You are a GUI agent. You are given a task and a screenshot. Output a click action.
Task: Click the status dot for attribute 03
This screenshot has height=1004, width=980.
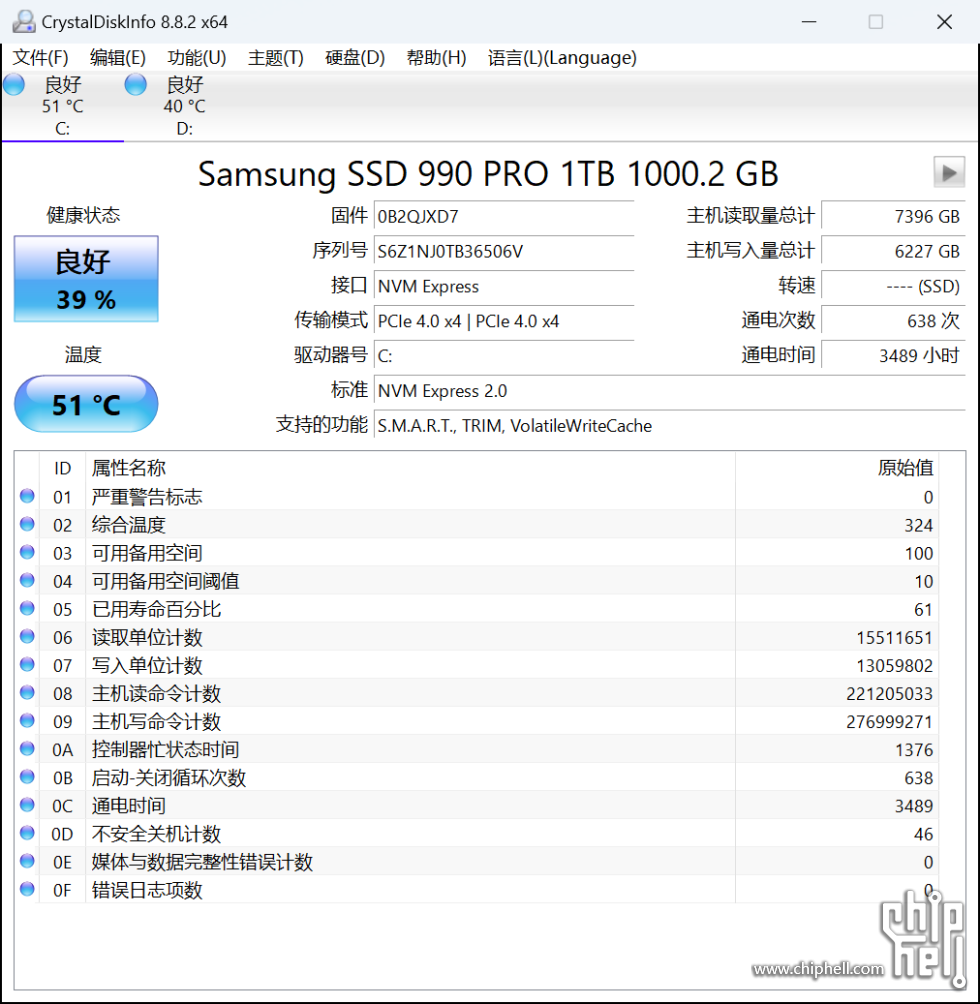coord(27,553)
